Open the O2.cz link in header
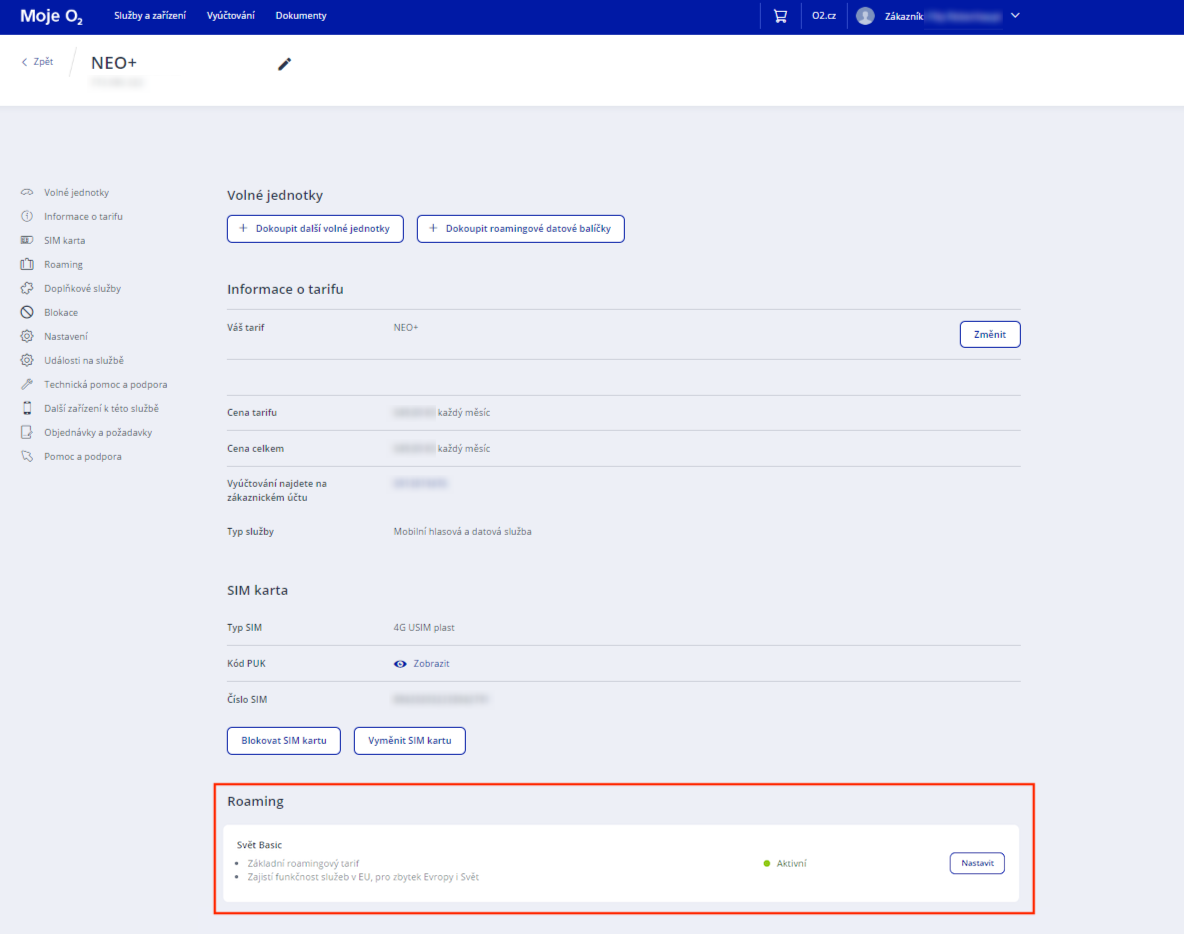 click(x=824, y=16)
